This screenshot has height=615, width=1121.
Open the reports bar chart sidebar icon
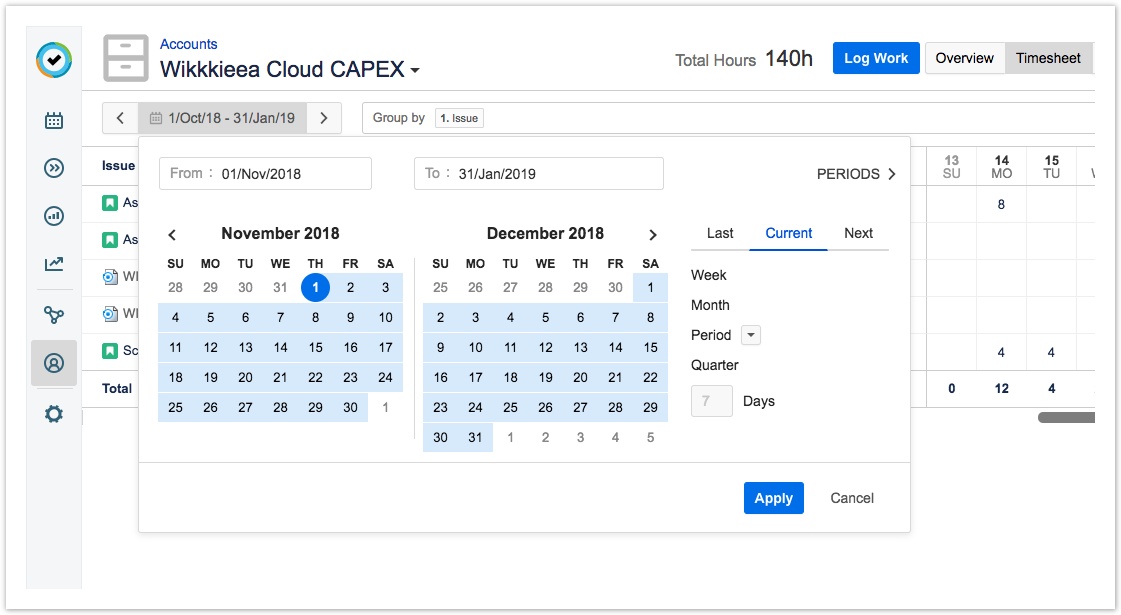(x=54, y=216)
